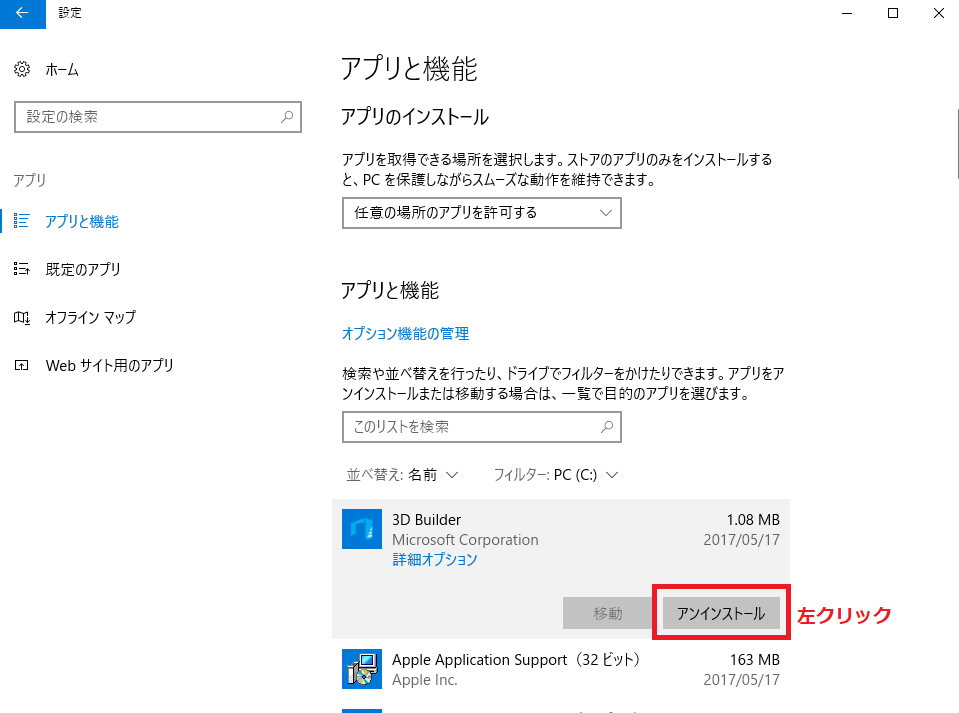
Task: Close the 設定 window
Action: (x=939, y=13)
